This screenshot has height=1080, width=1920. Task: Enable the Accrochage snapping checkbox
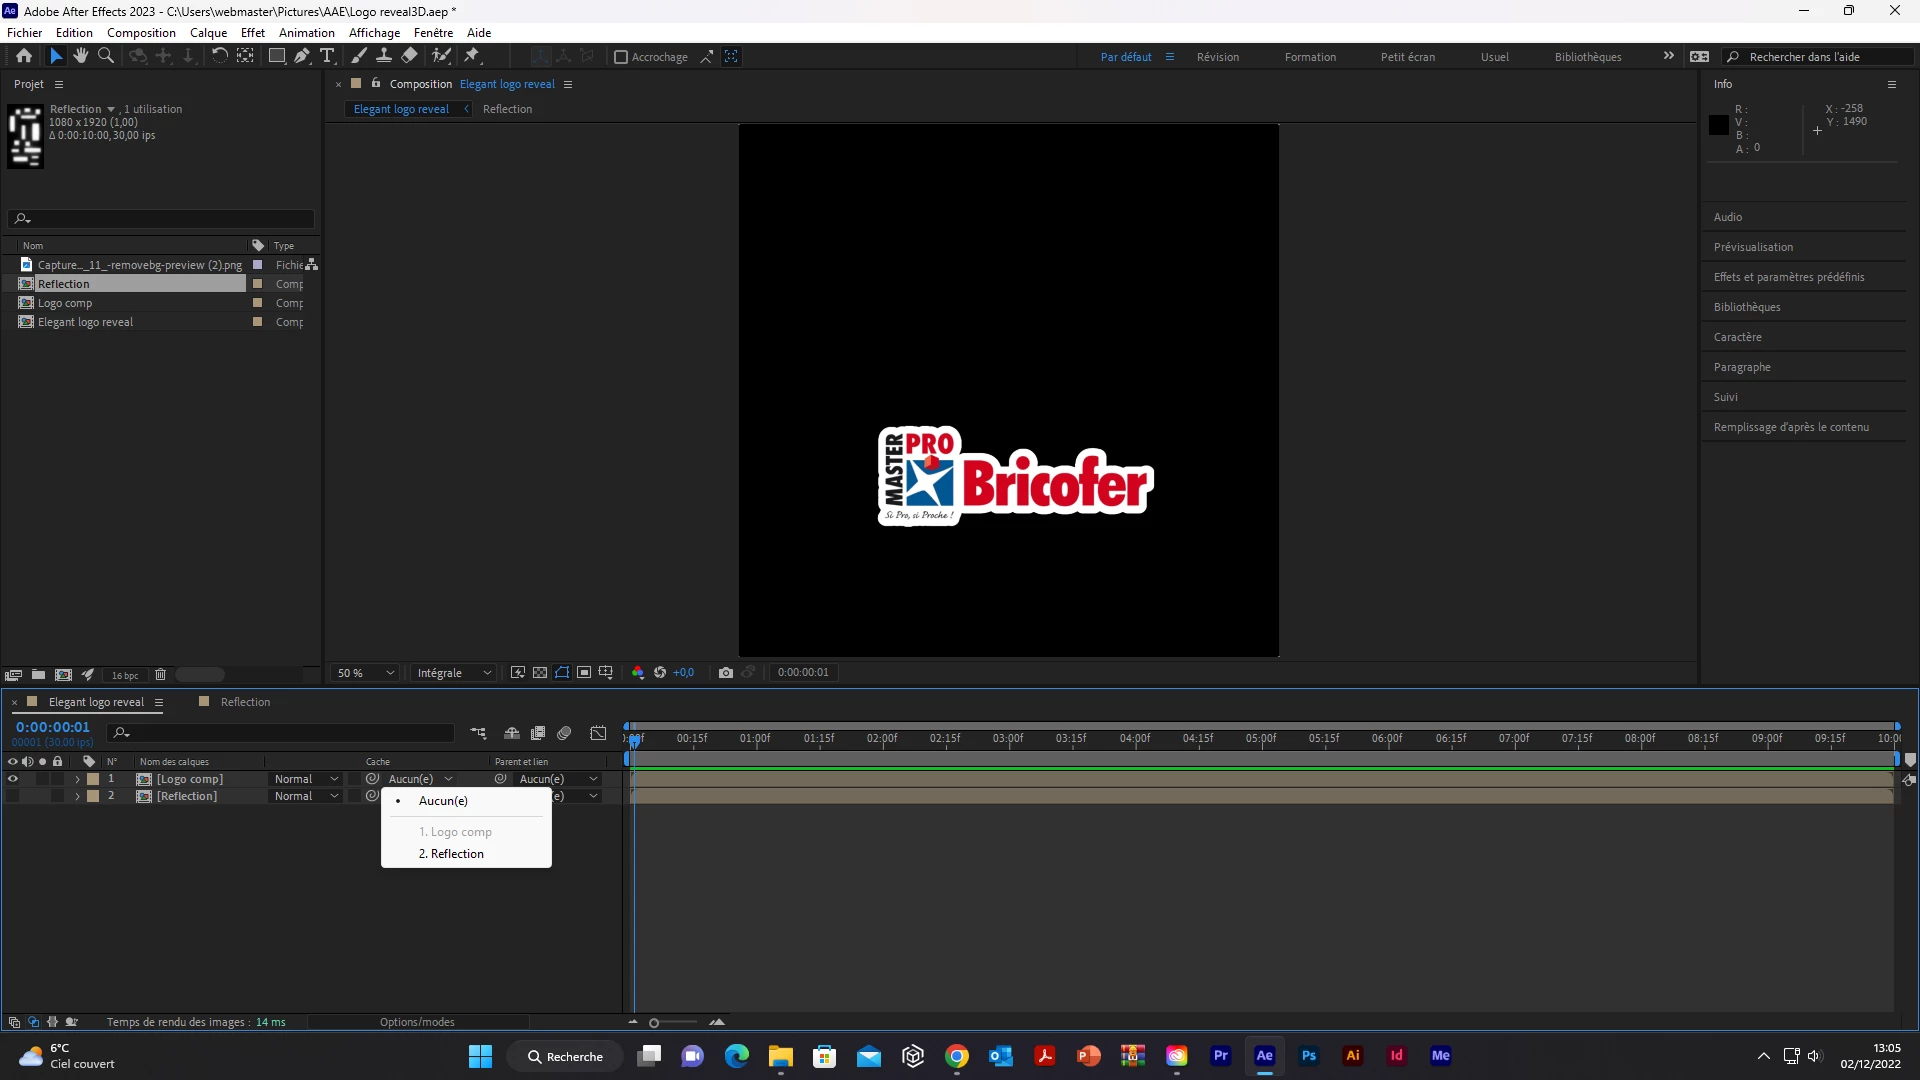[621, 57]
